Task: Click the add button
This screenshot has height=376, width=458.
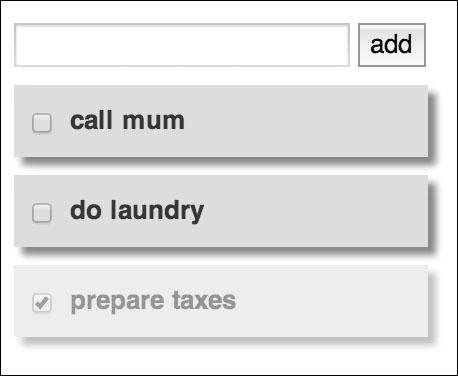Action: (392, 45)
